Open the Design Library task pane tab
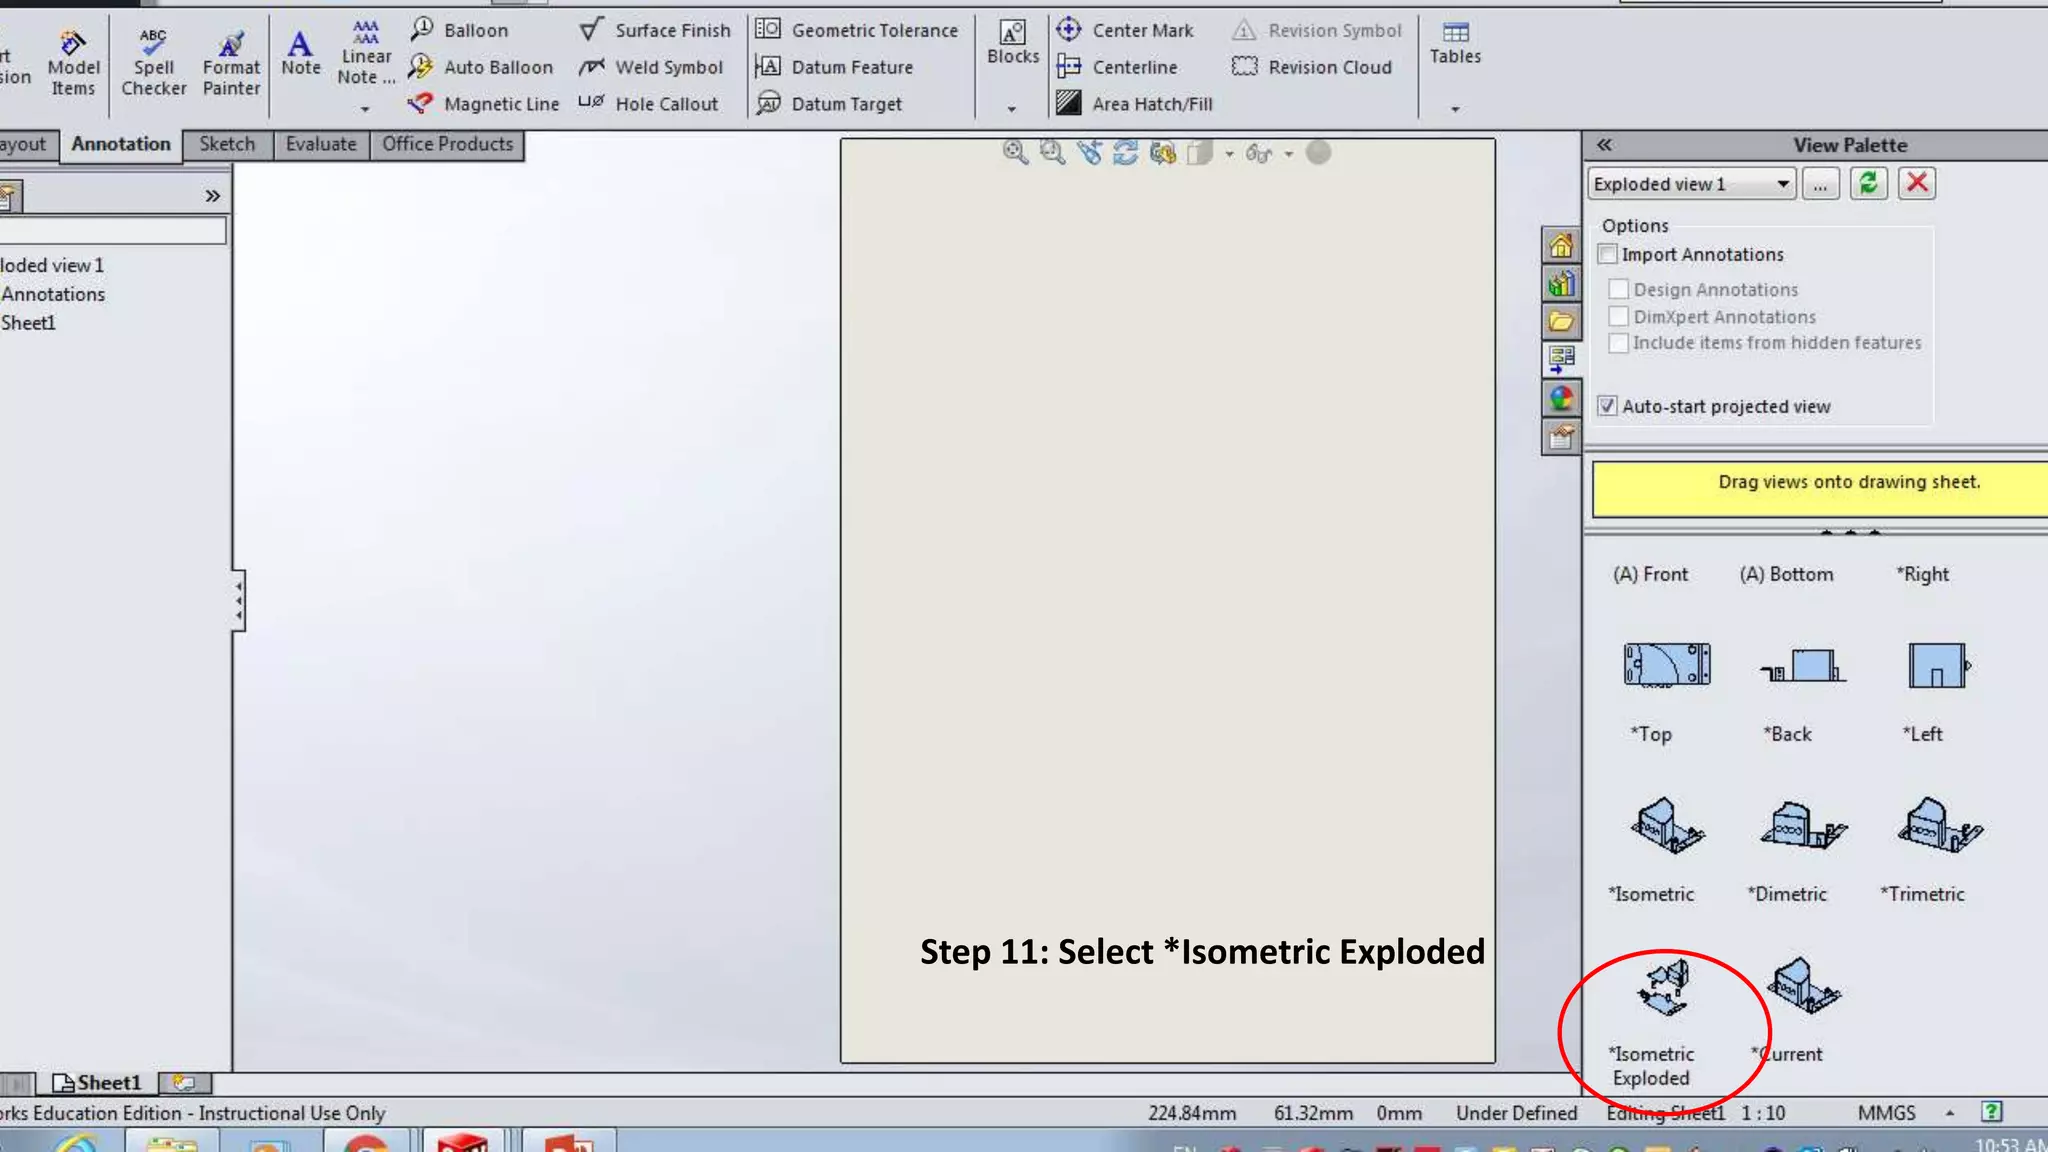 pos(1561,284)
